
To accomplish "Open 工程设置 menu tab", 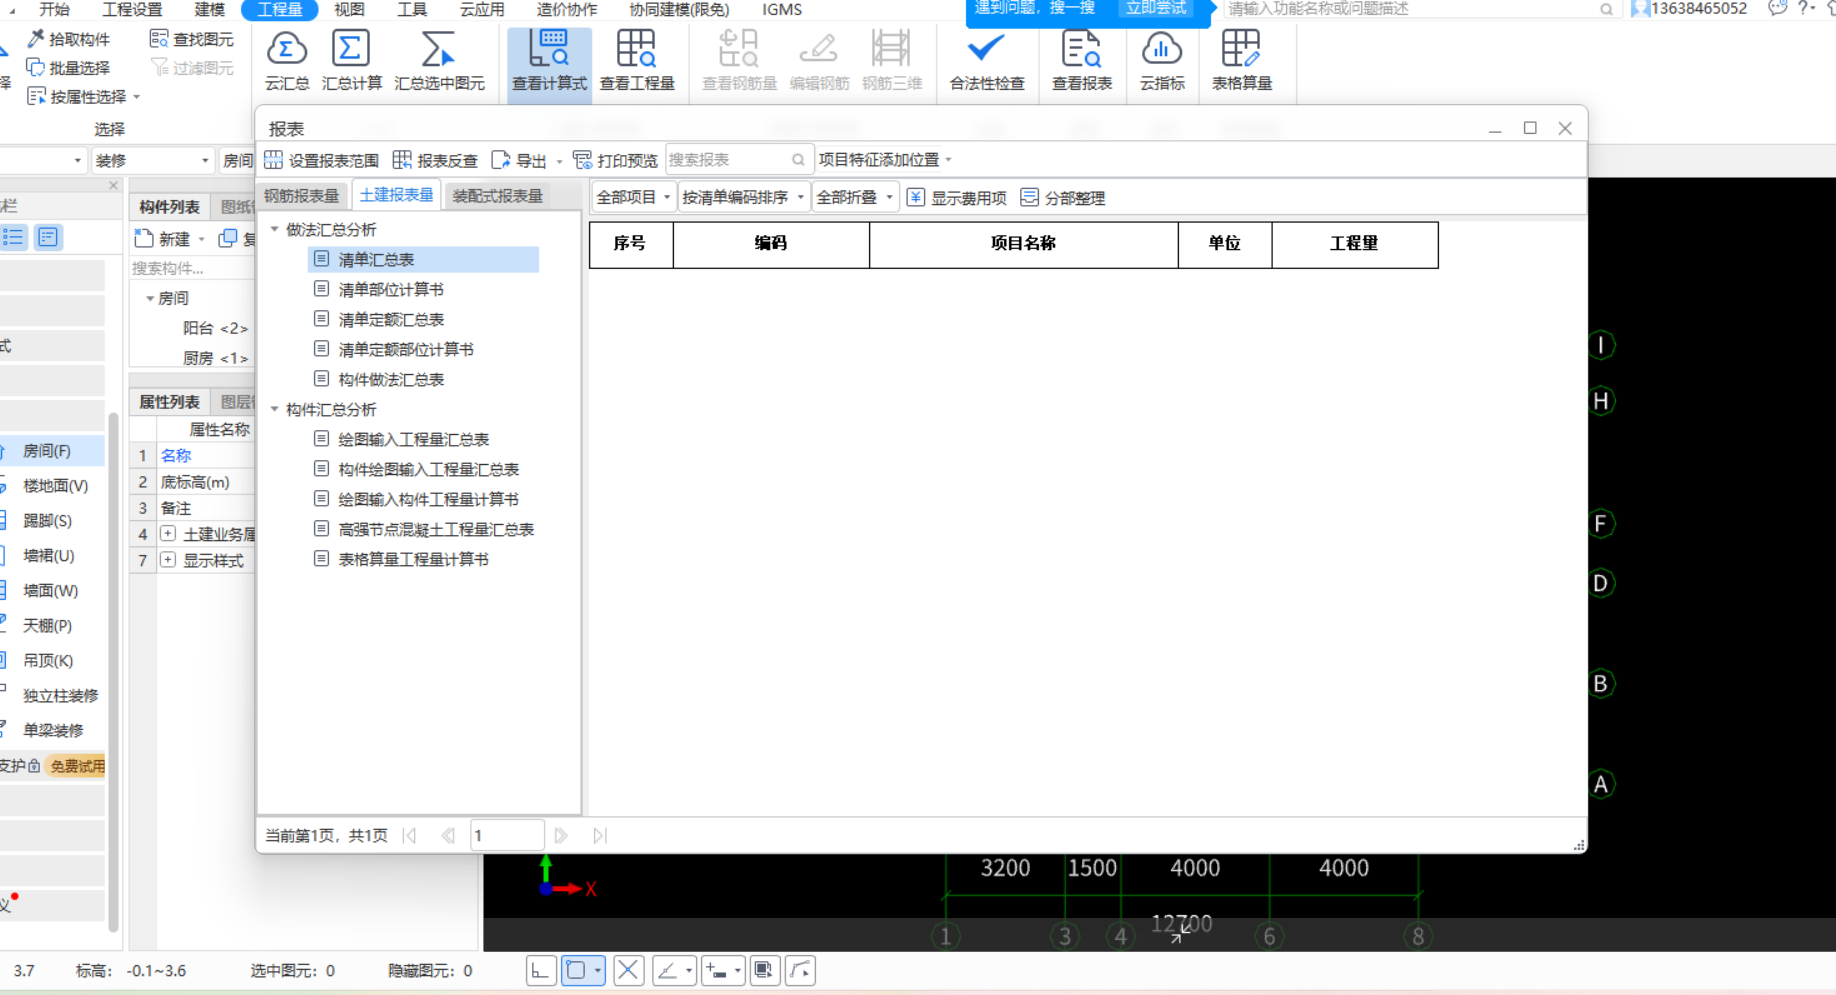I will (x=132, y=9).
